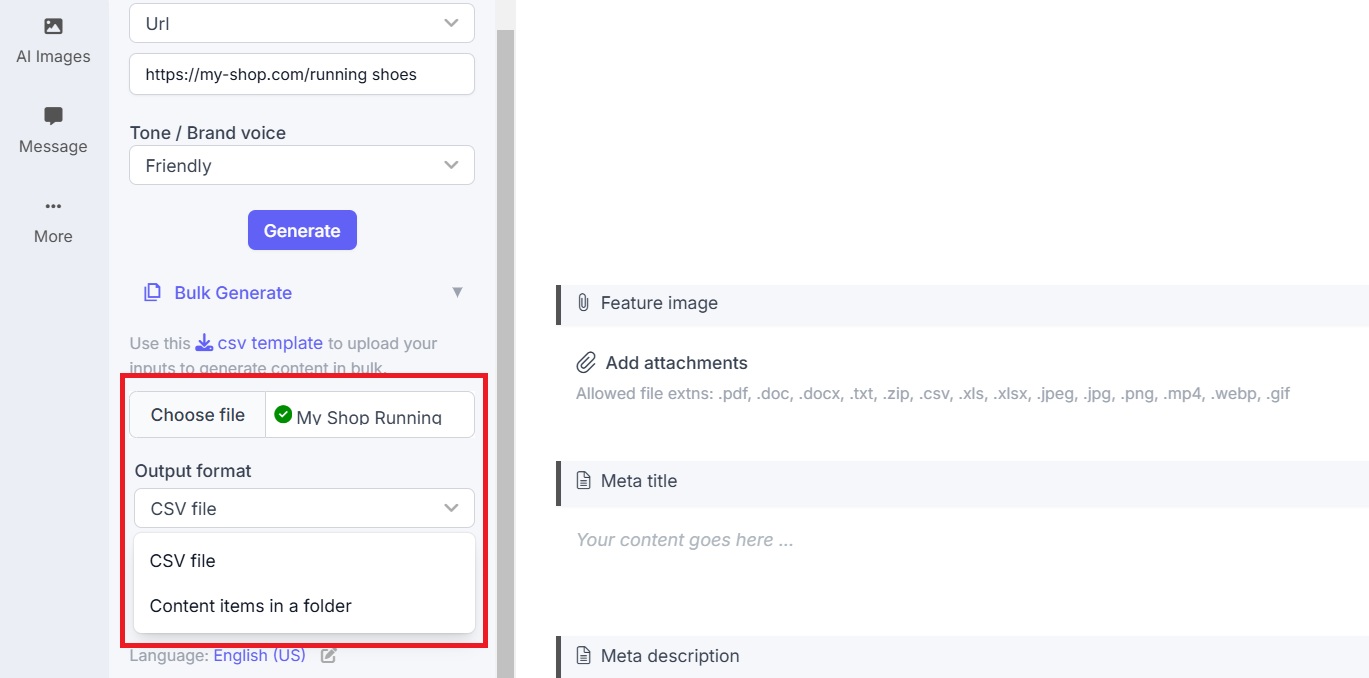Open the AI Images sidebar item
1369x678 pixels.
53,41
